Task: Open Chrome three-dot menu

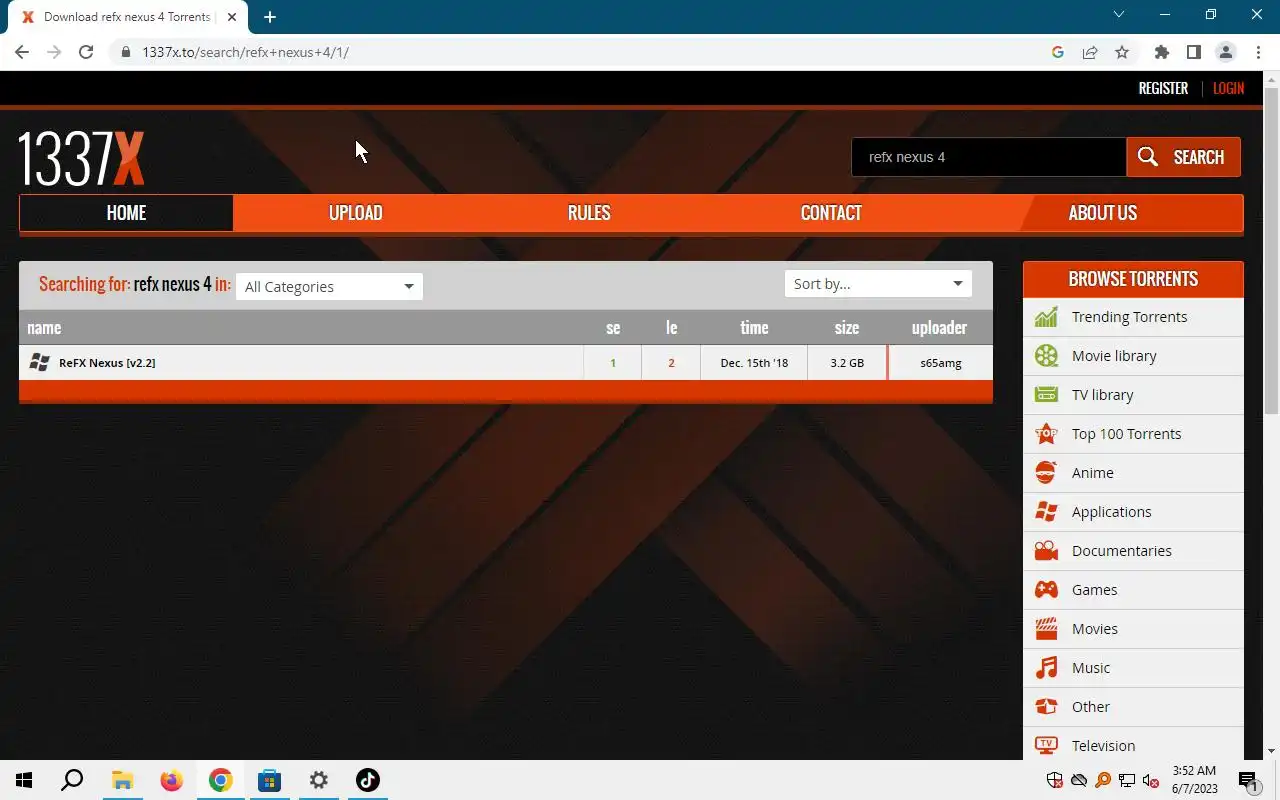Action: pos(1257,52)
